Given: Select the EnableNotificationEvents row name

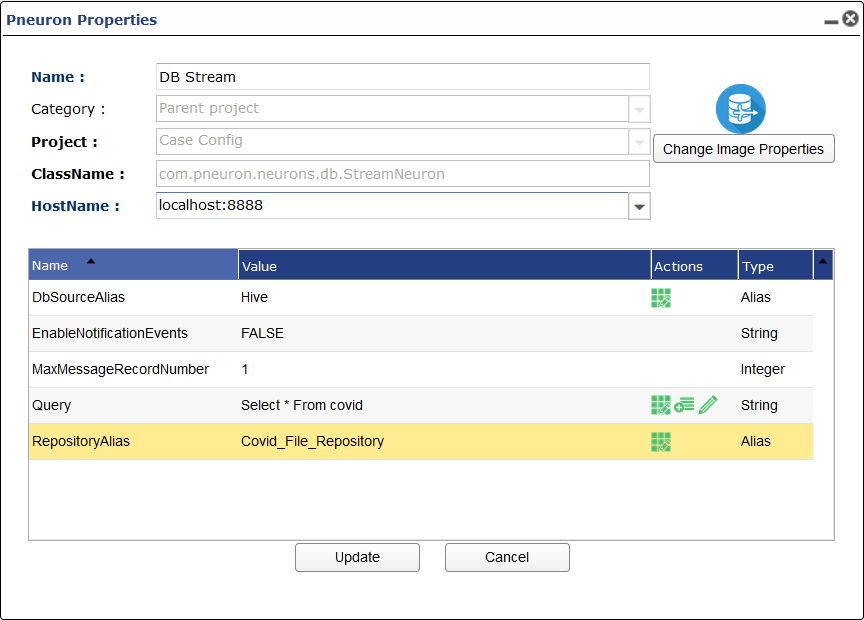Looking at the screenshot, I should (110, 333).
